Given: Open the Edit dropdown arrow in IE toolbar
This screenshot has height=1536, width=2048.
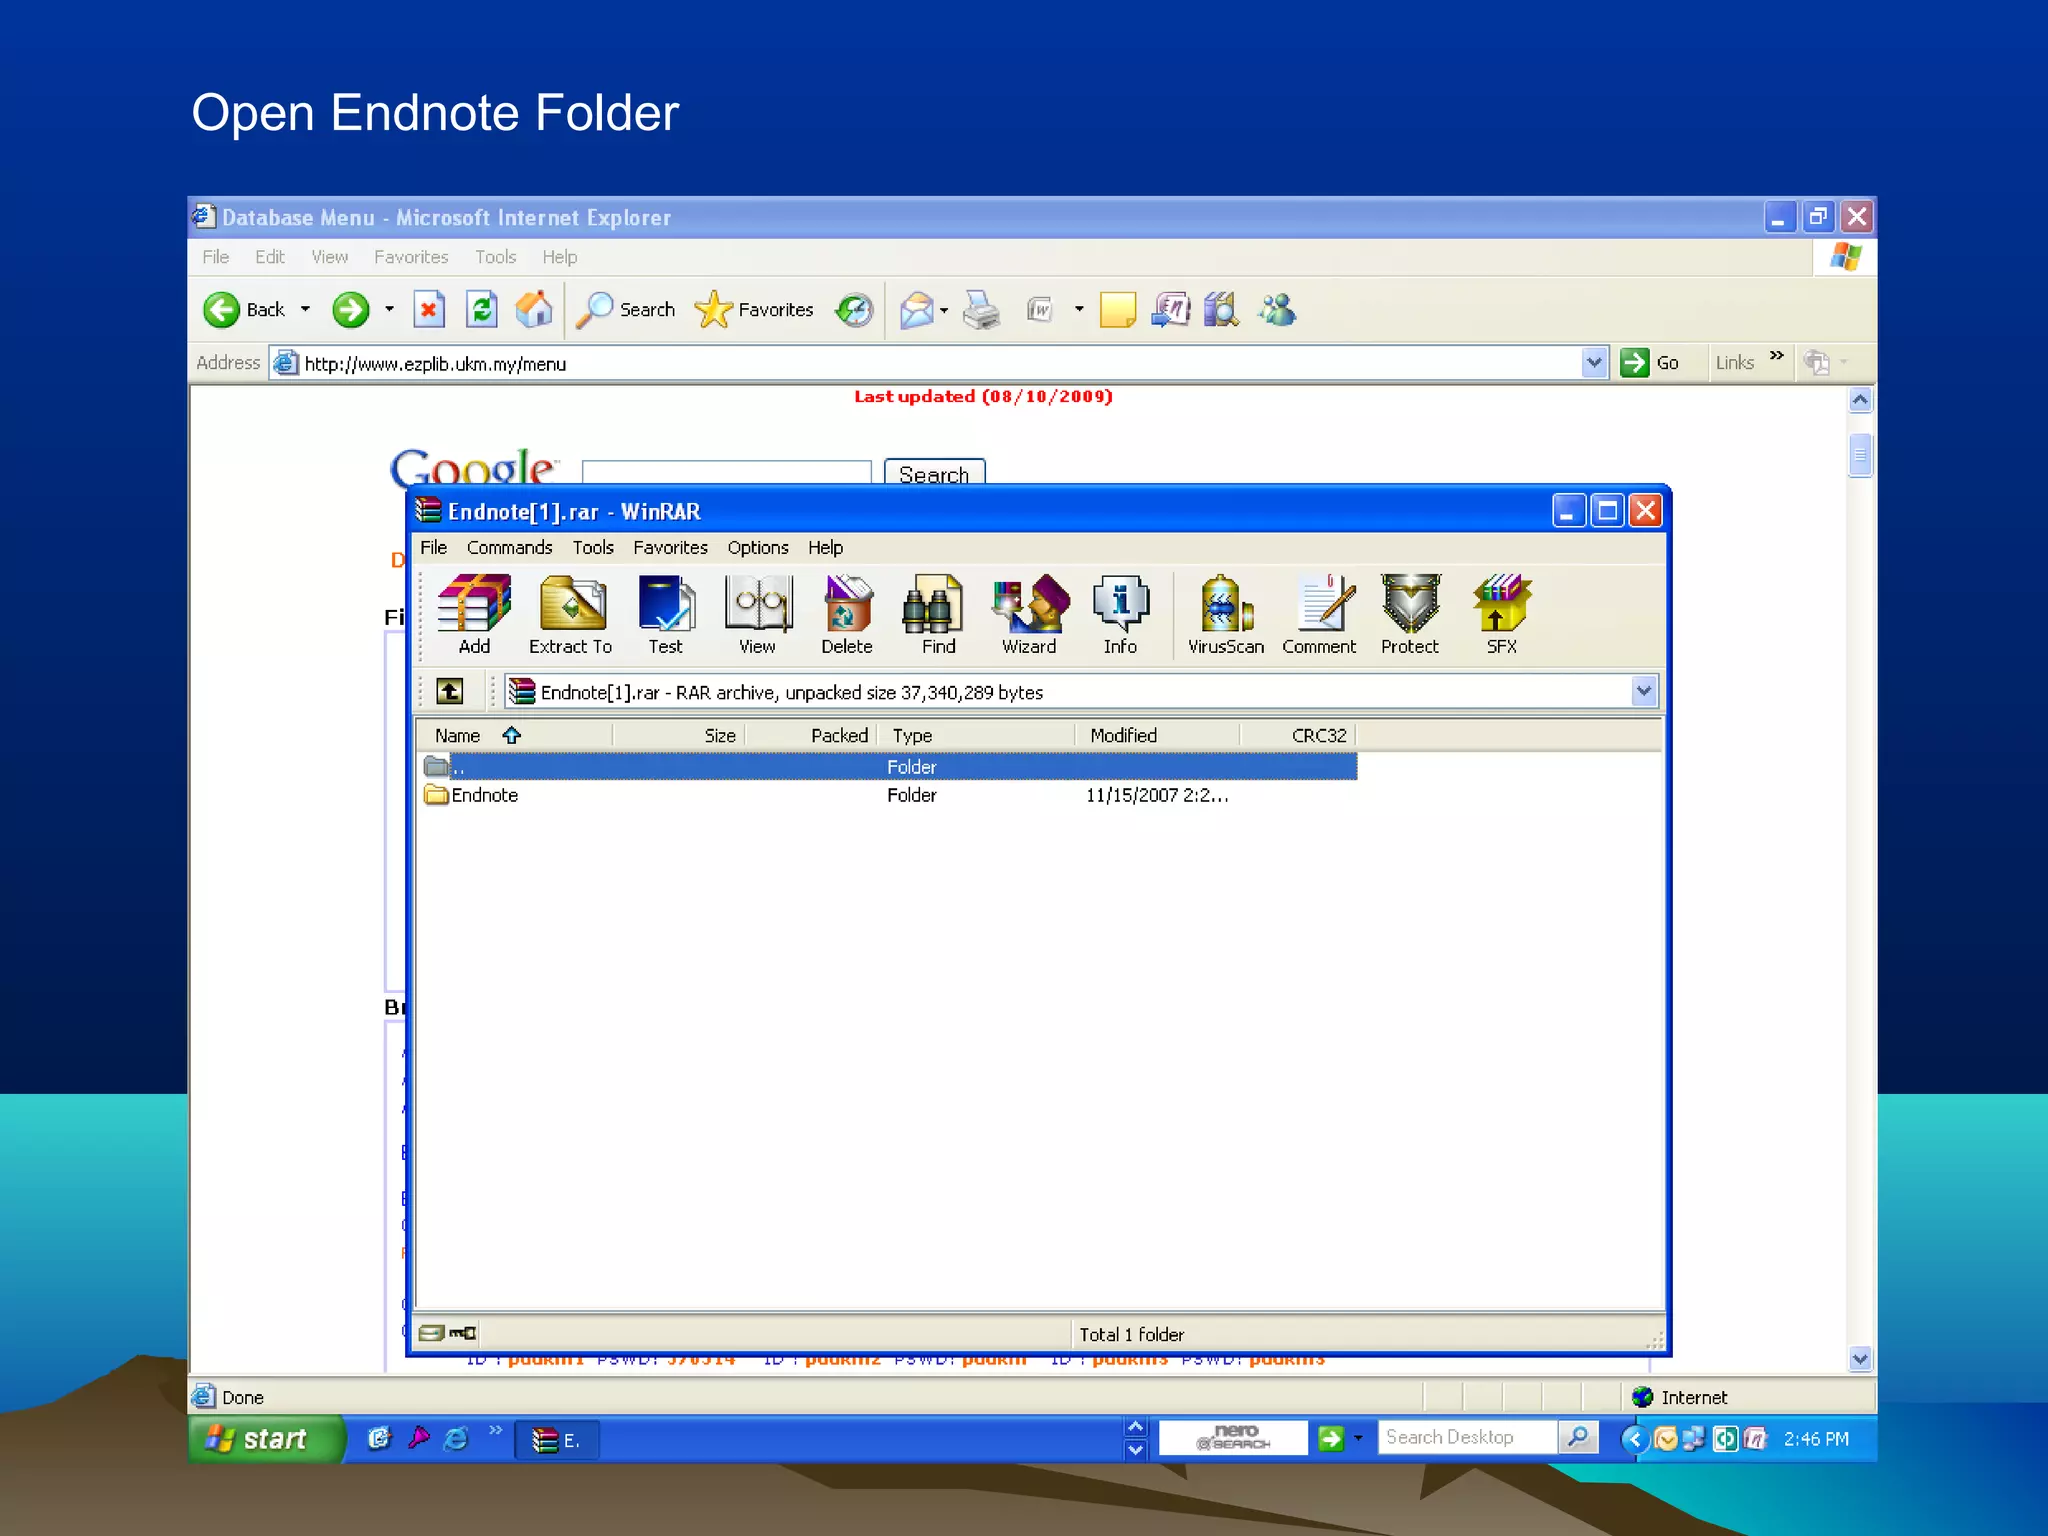Looking at the screenshot, I should (x=1079, y=310).
